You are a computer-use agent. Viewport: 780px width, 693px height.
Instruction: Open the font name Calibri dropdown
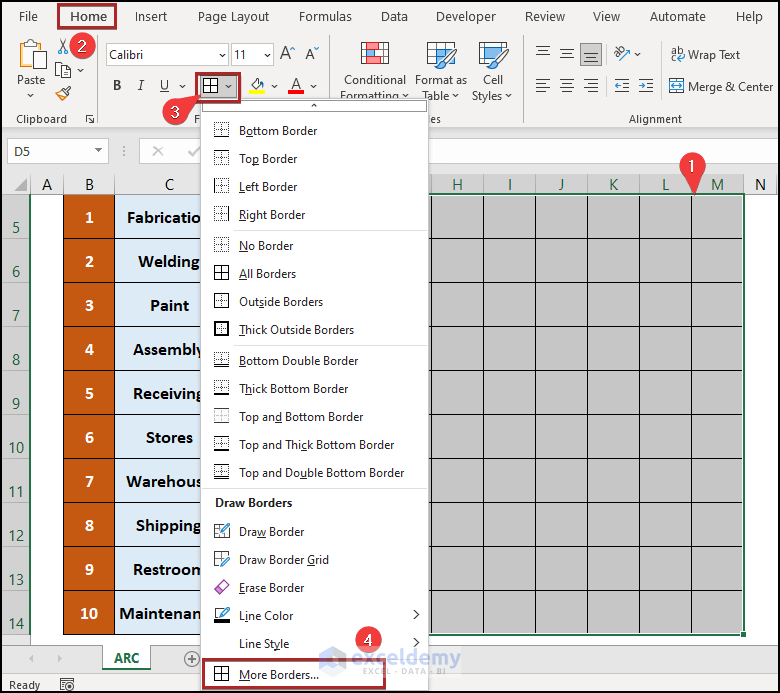(222, 55)
